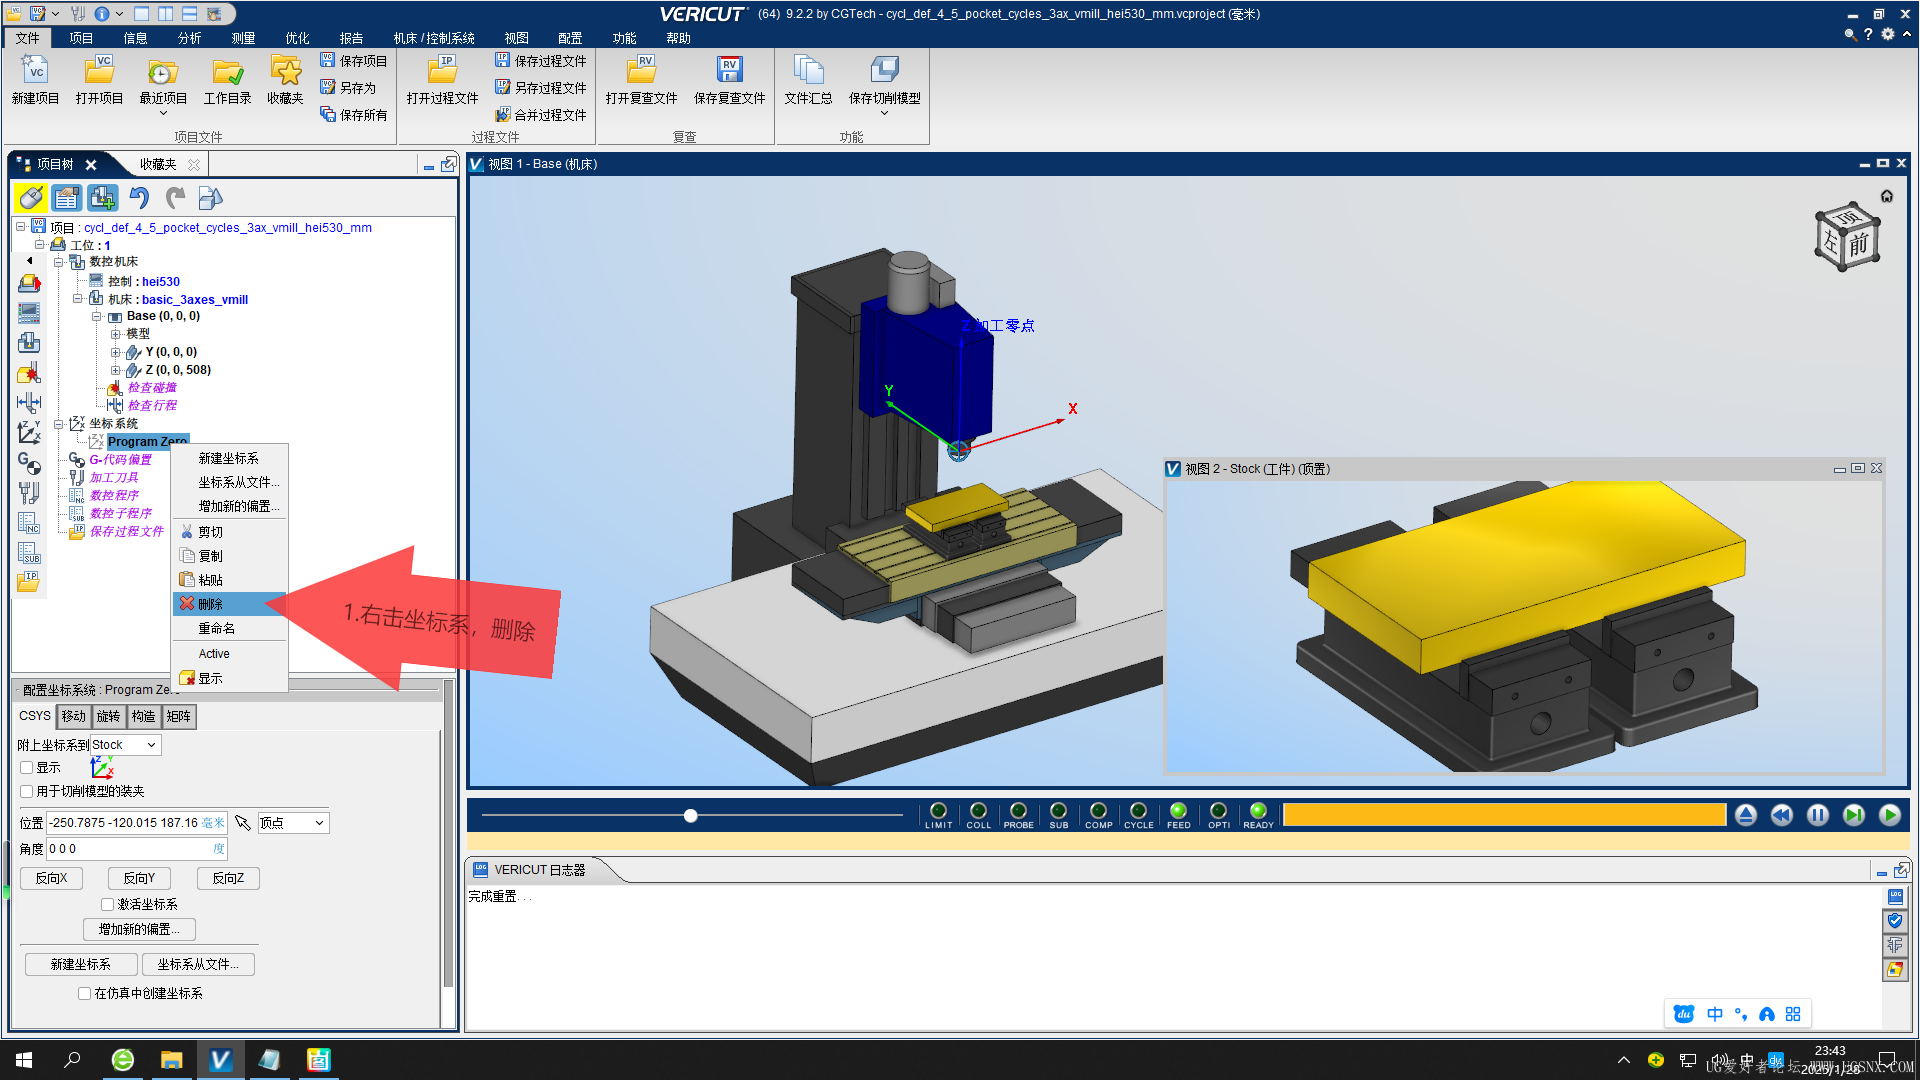Click the 反向Y button

[x=139, y=878]
